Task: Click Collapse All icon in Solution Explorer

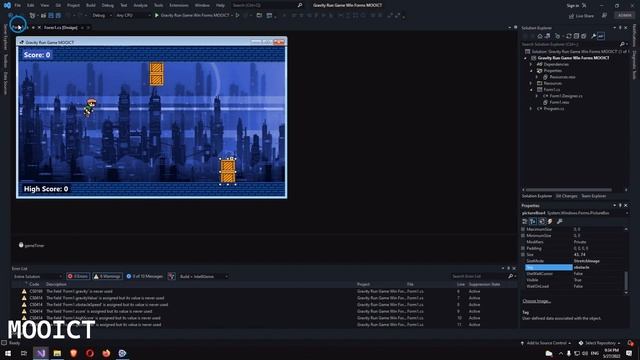Action: [x=576, y=36]
